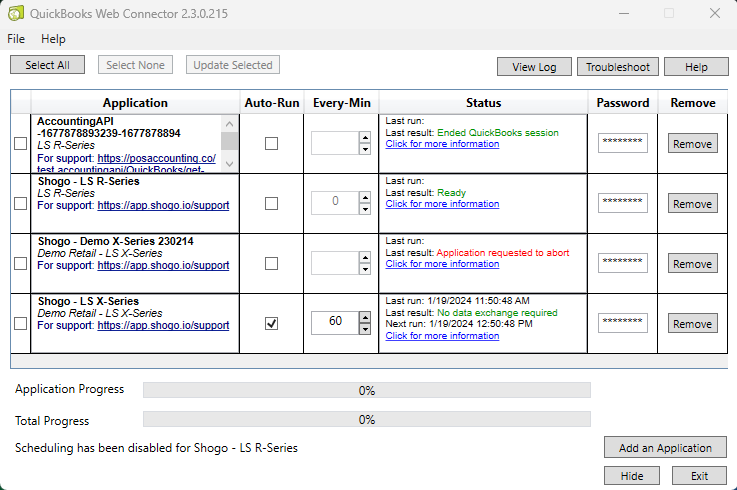Image resolution: width=737 pixels, height=490 pixels.
Task: Remove the Shogo - LS X-Series application
Action: [x=692, y=324]
